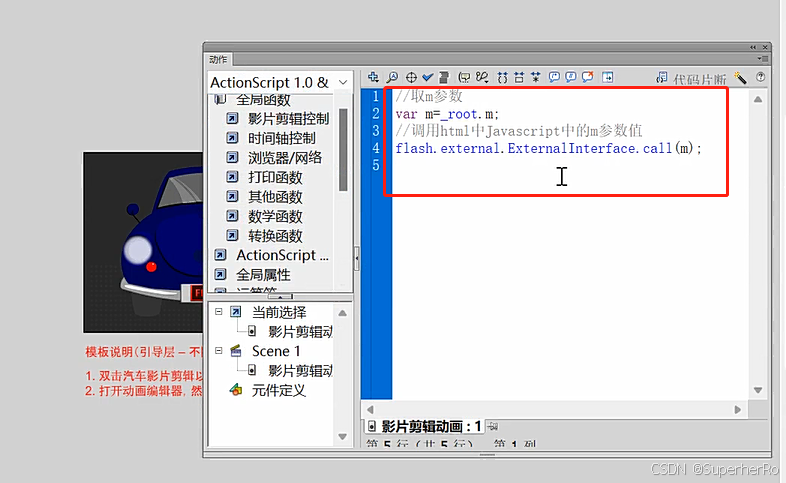Collapse panel with double-arrow icon
Screen dimensions: 786x483
(x=753, y=47)
